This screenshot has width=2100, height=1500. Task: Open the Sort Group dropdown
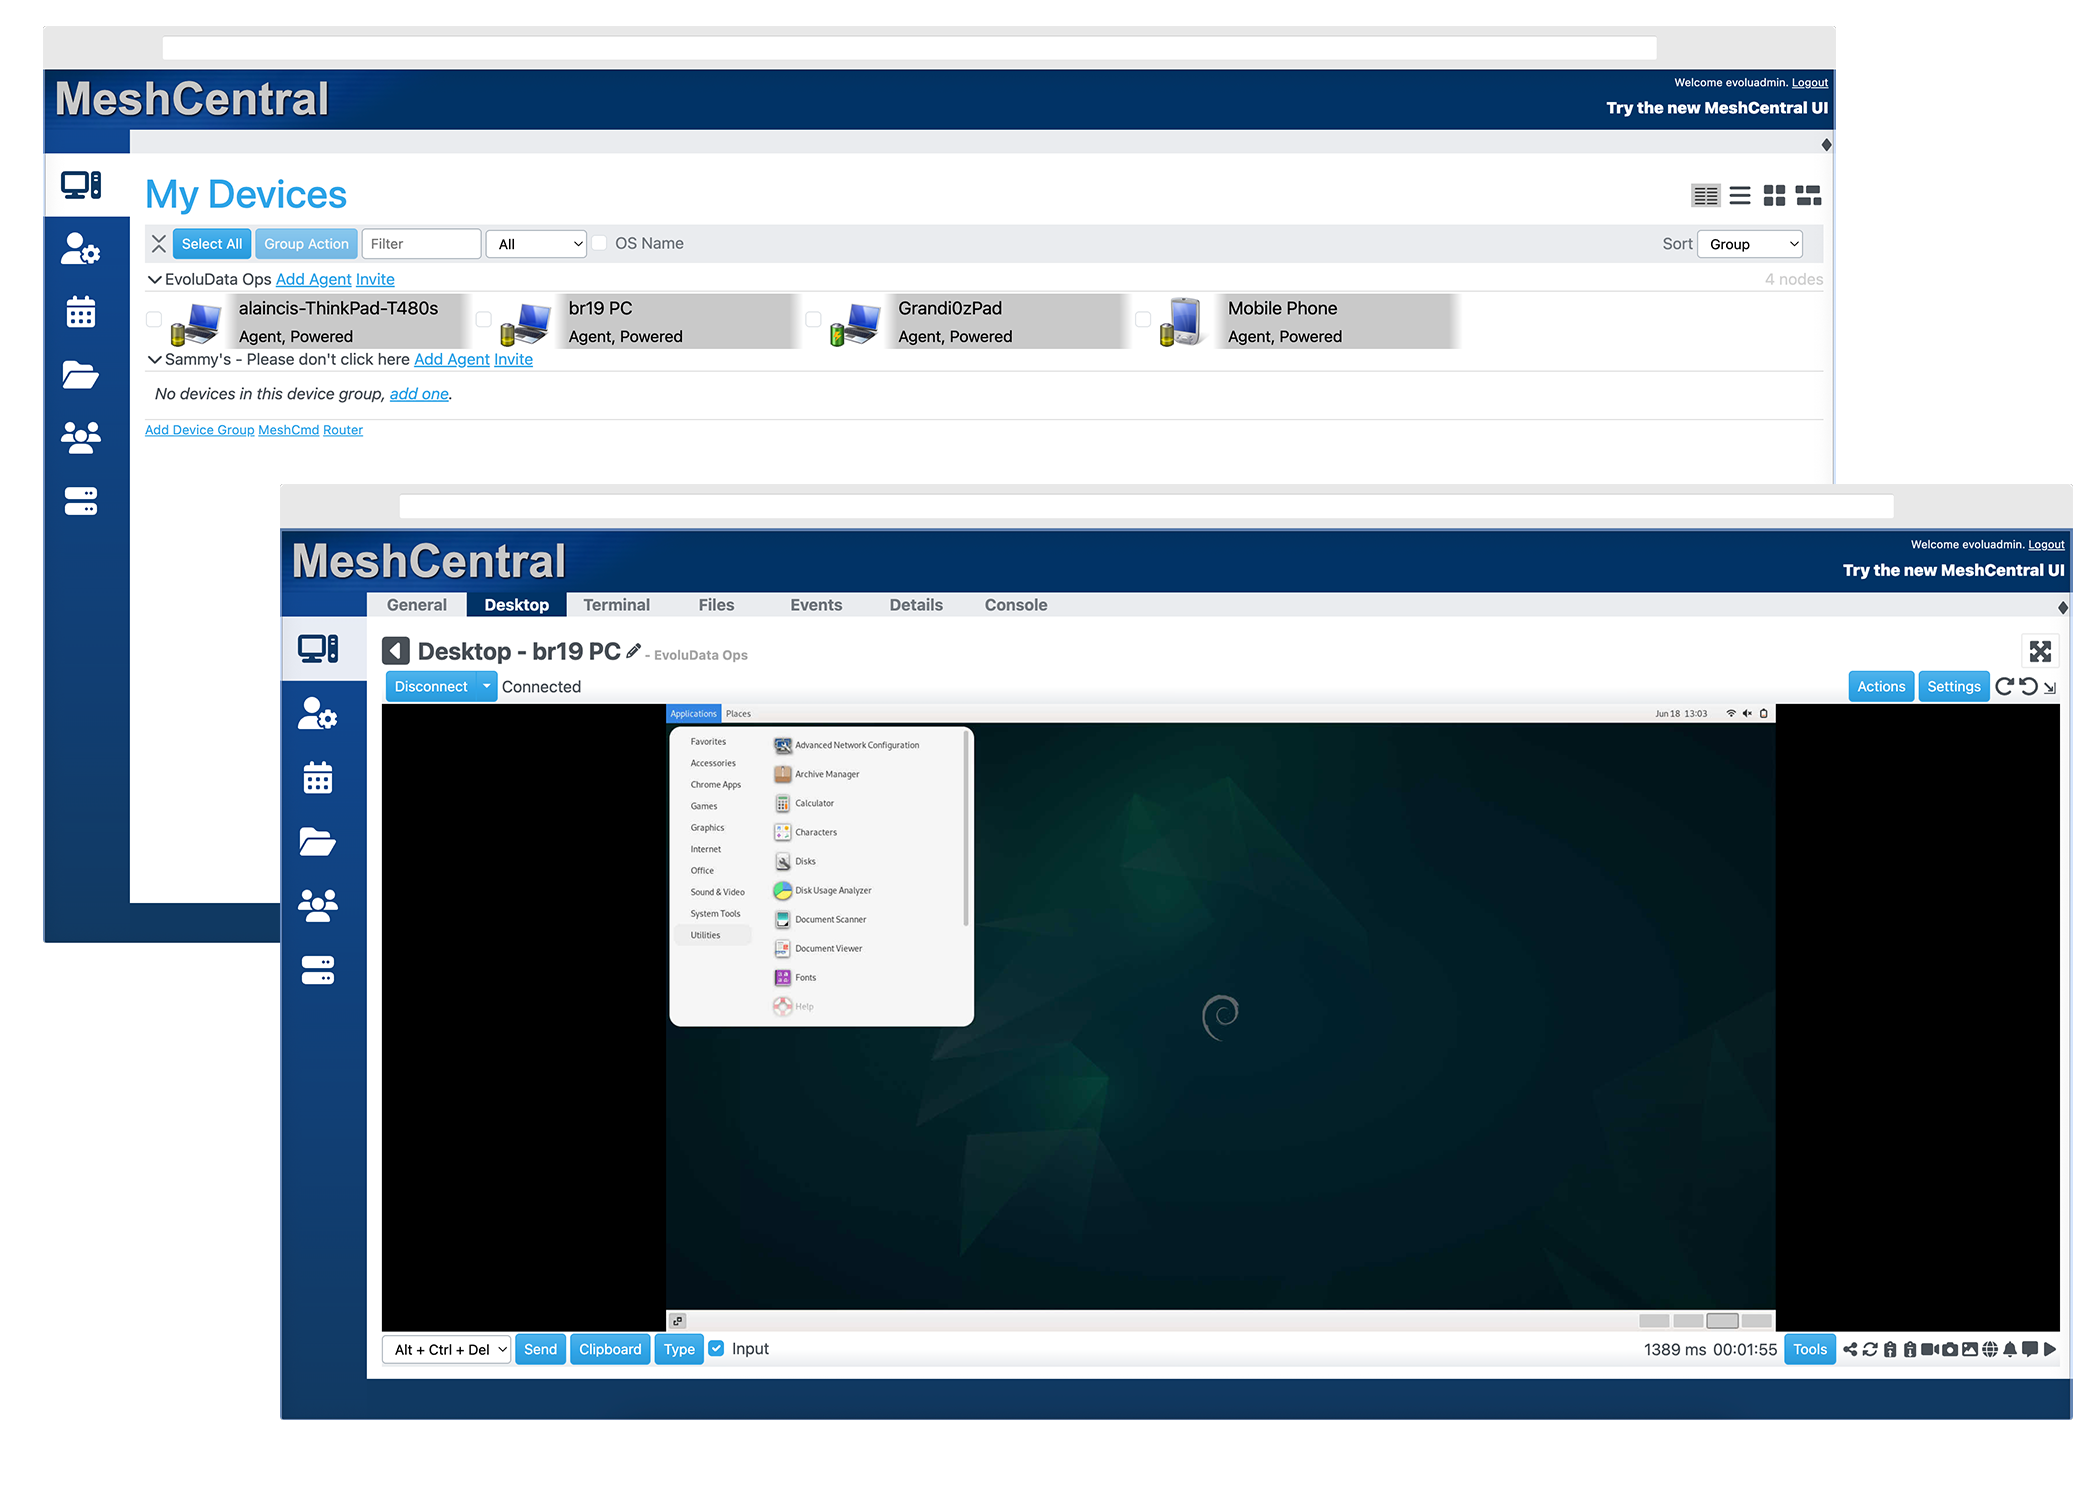tap(1750, 244)
